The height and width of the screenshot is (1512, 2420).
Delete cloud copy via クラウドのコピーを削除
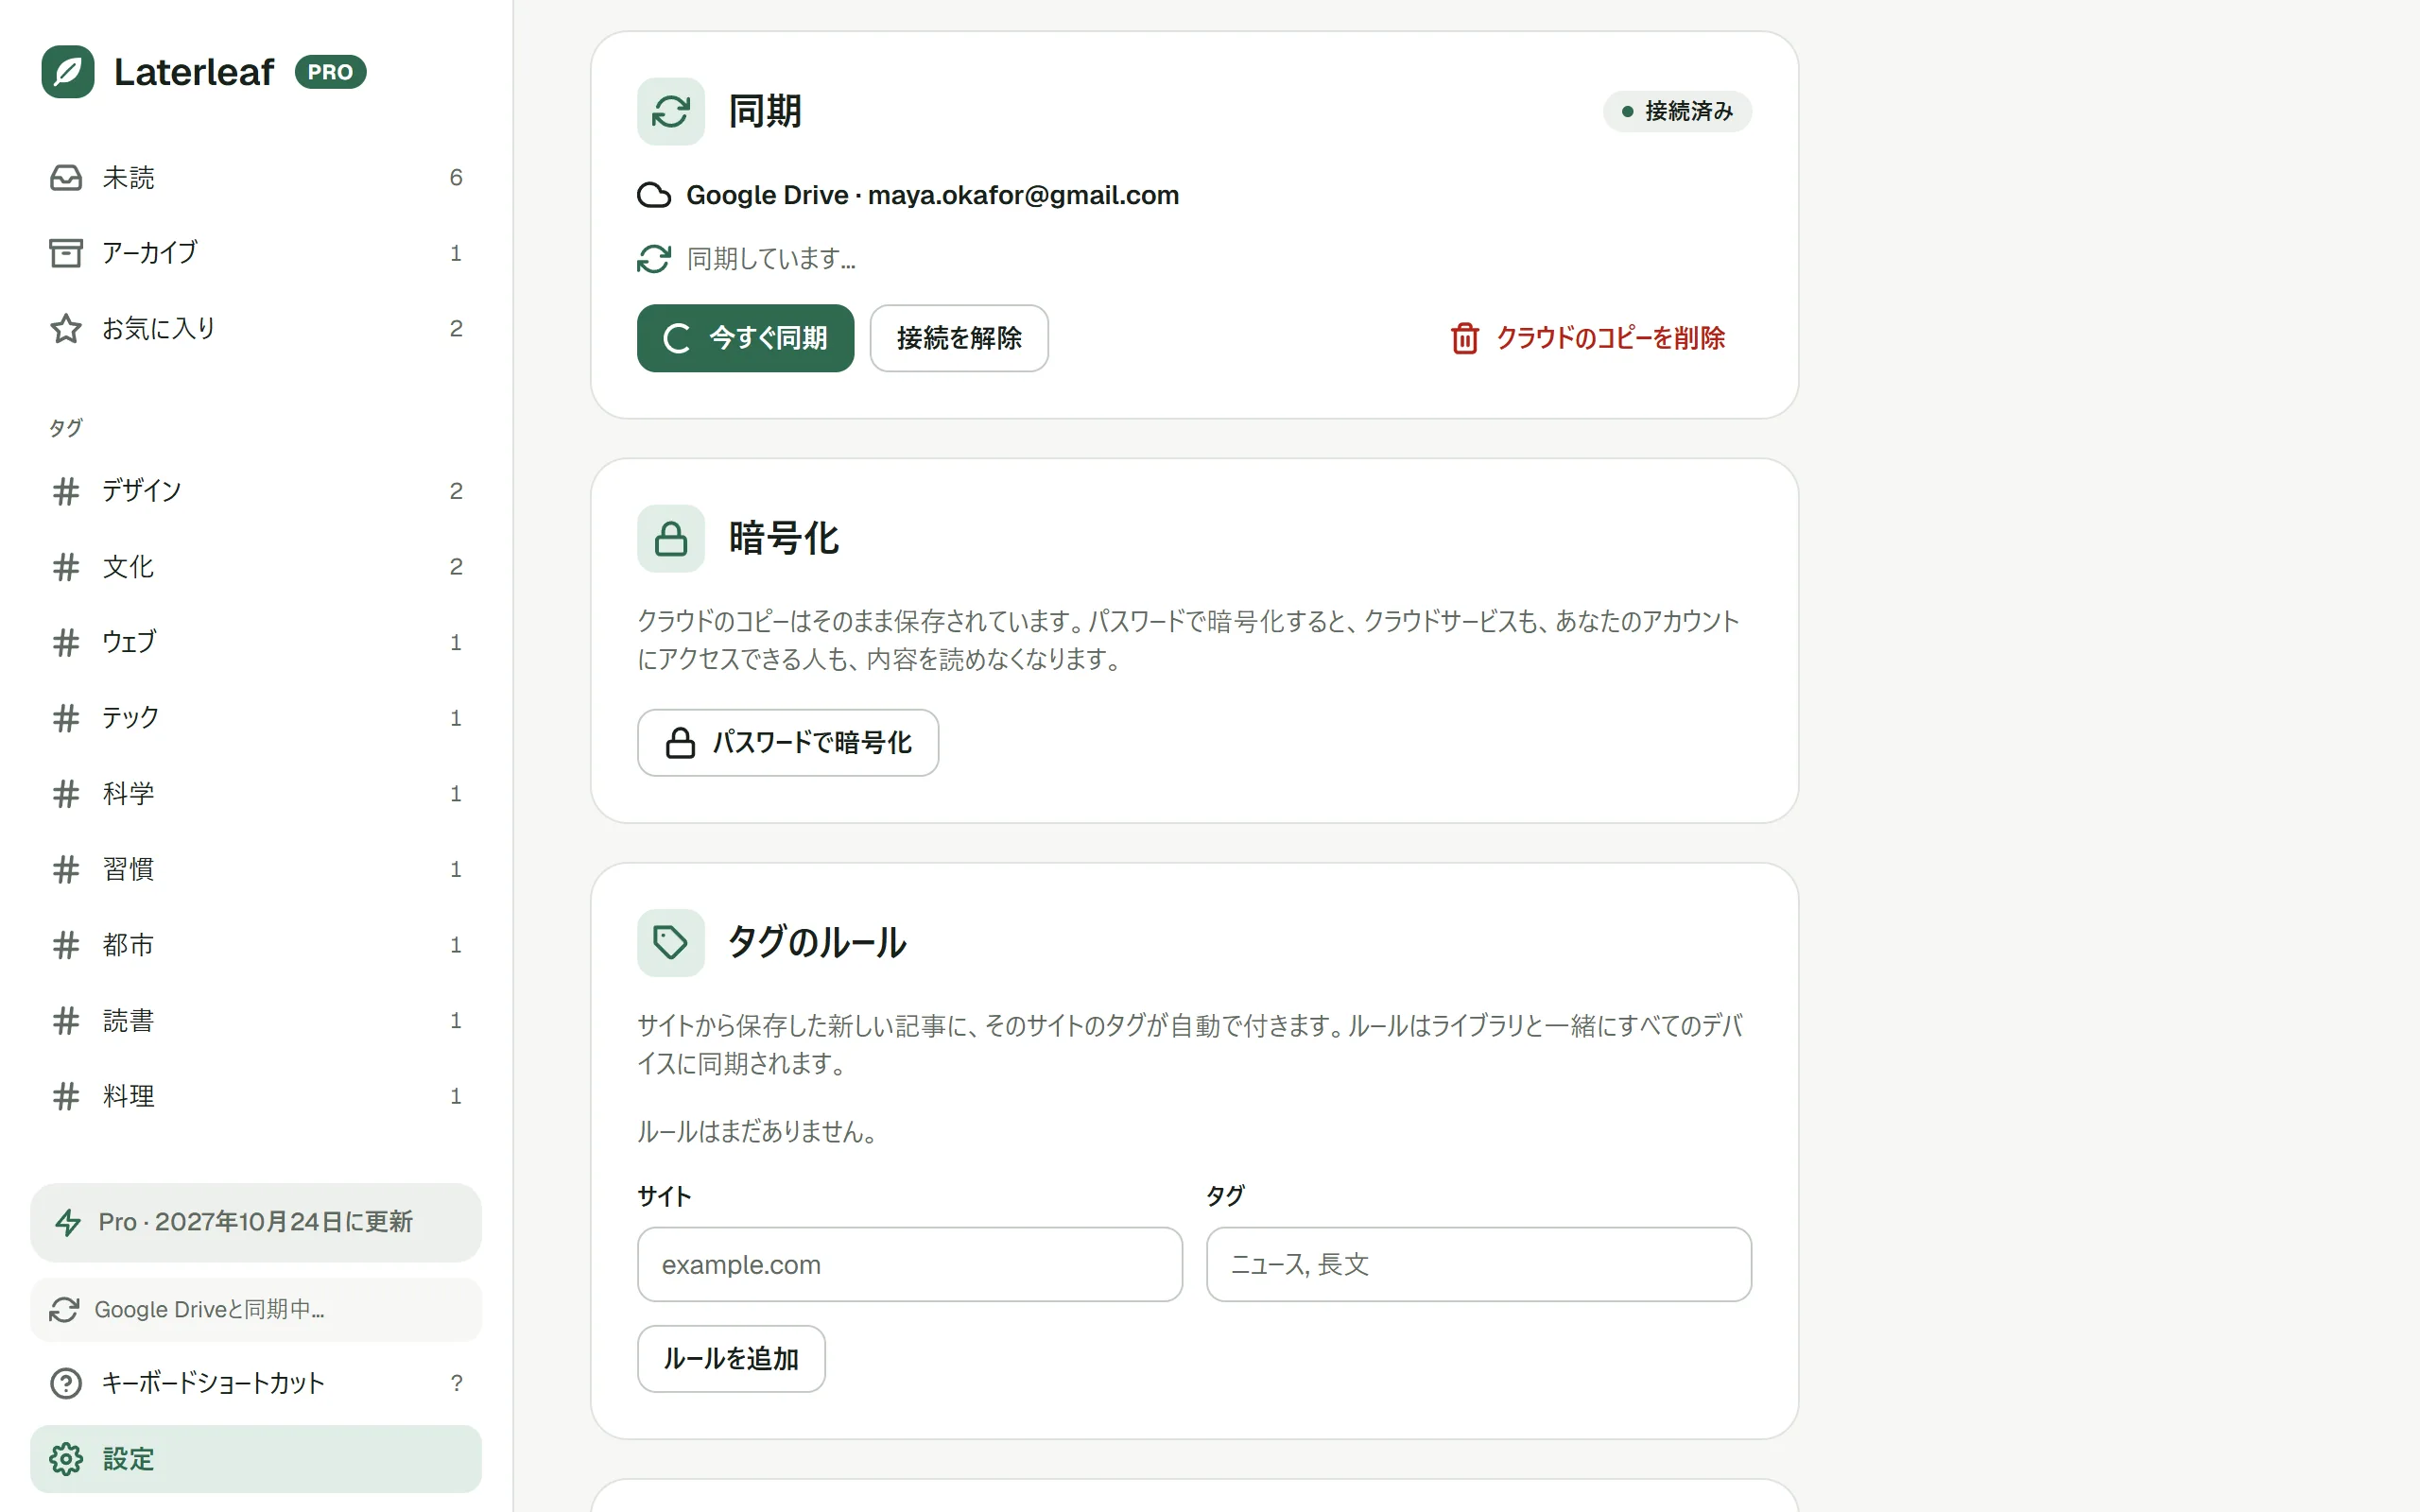pyautogui.click(x=1588, y=338)
